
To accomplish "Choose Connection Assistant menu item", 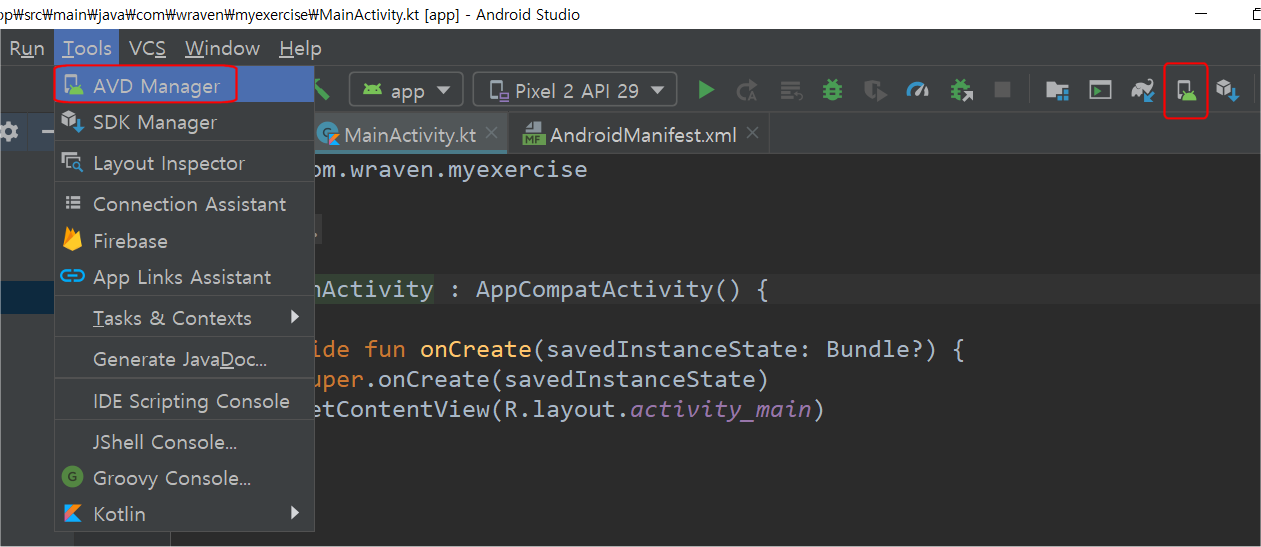I will (184, 204).
